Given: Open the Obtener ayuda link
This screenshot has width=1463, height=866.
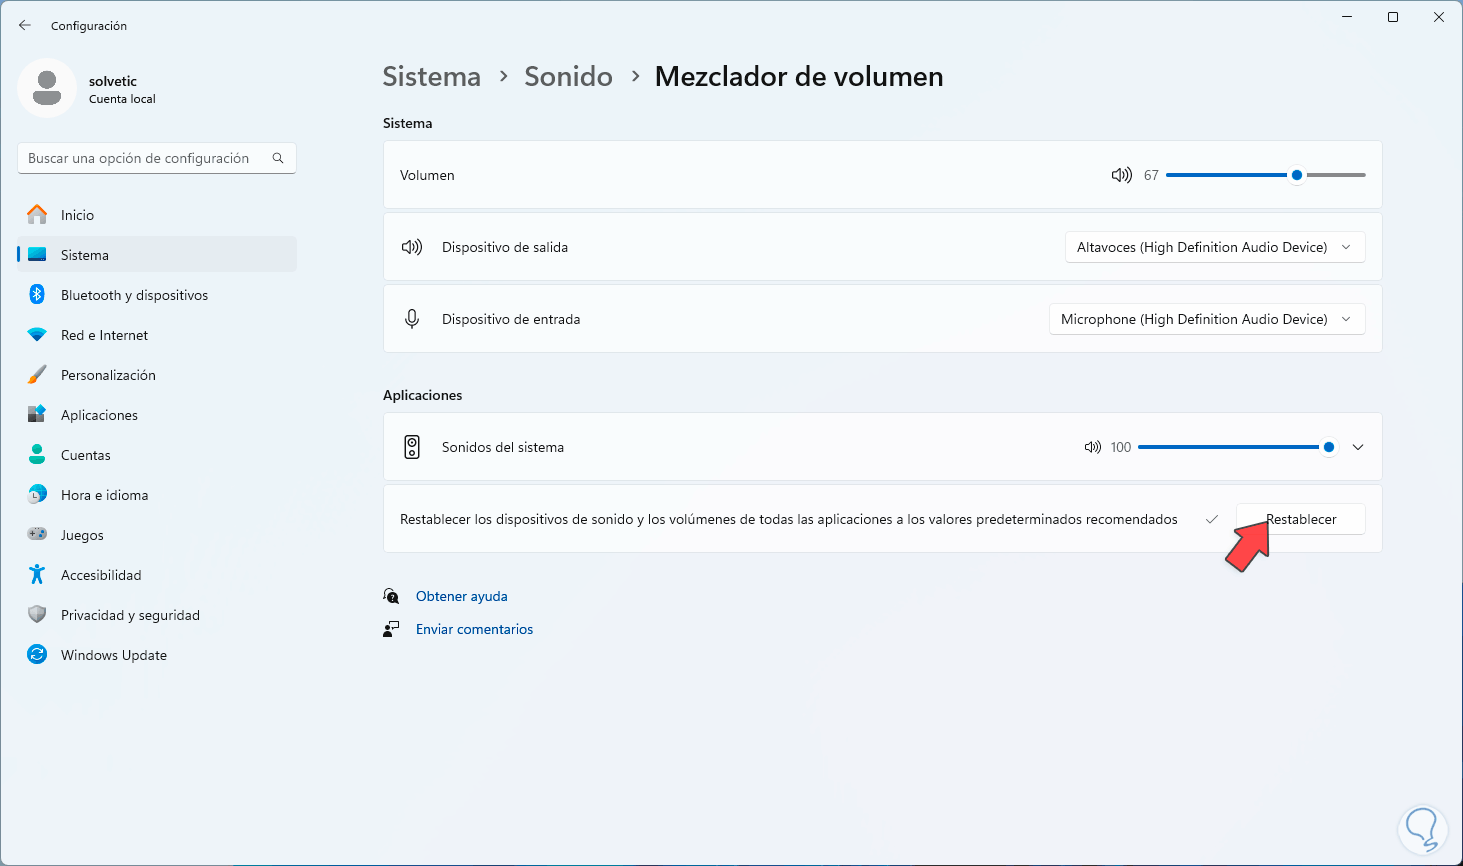Looking at the screenshot, I should coord(461,596).
